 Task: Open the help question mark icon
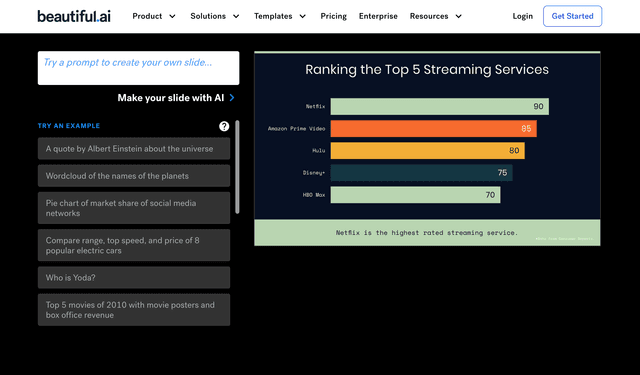tap(224, 126)
